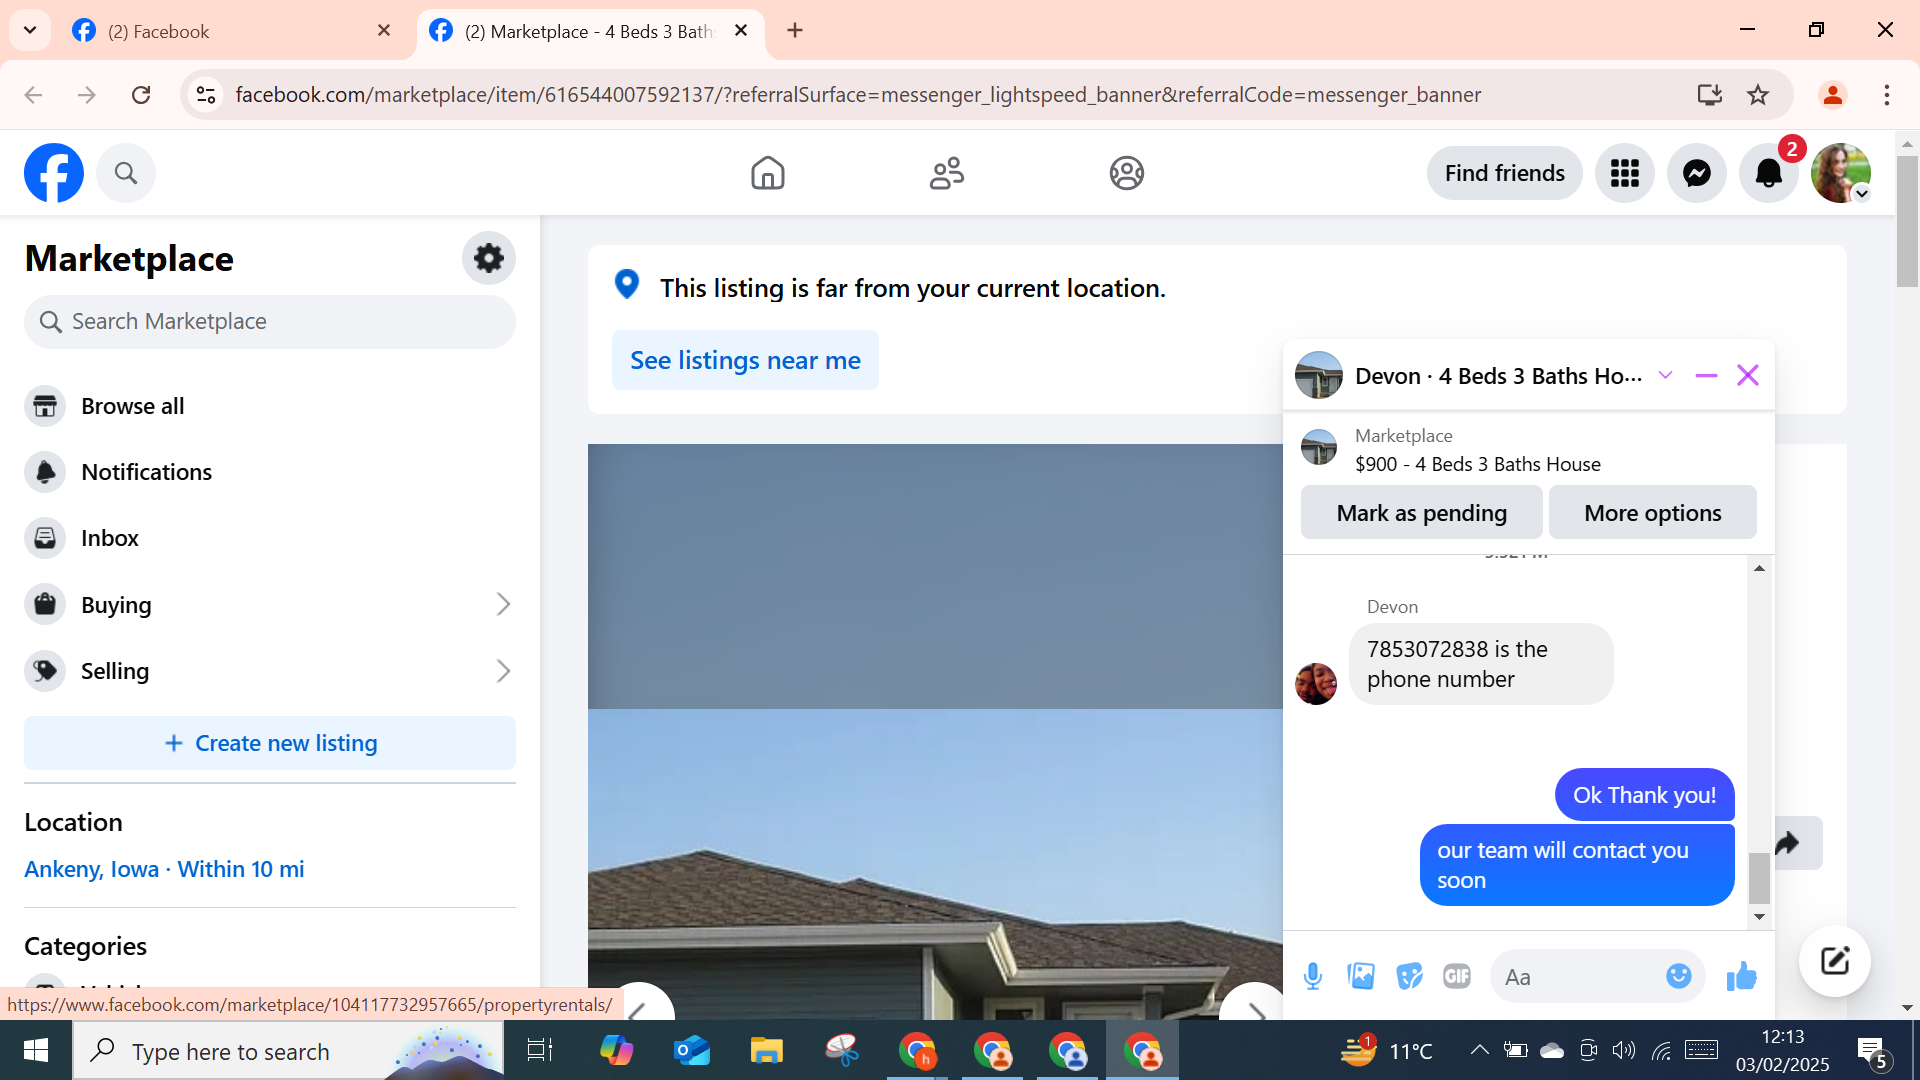The height and width of the screenshot is (1080, 1920).
Task: Attach a photo using the image icon
Action: coord(1361,976)
